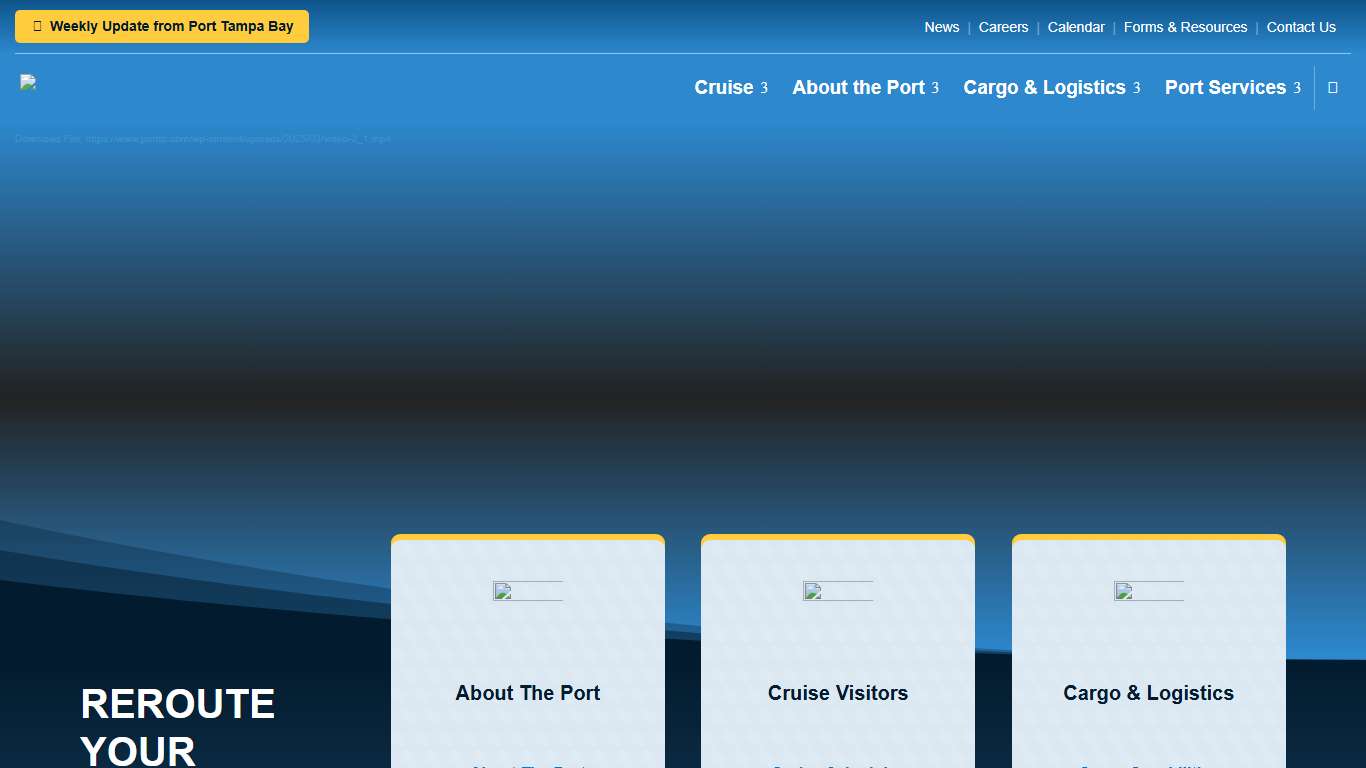The height and width of the screenshot is (768, 1366).
Task: Click the icon image in the Cargo & Logistics card
Action: click(1148, 591)
